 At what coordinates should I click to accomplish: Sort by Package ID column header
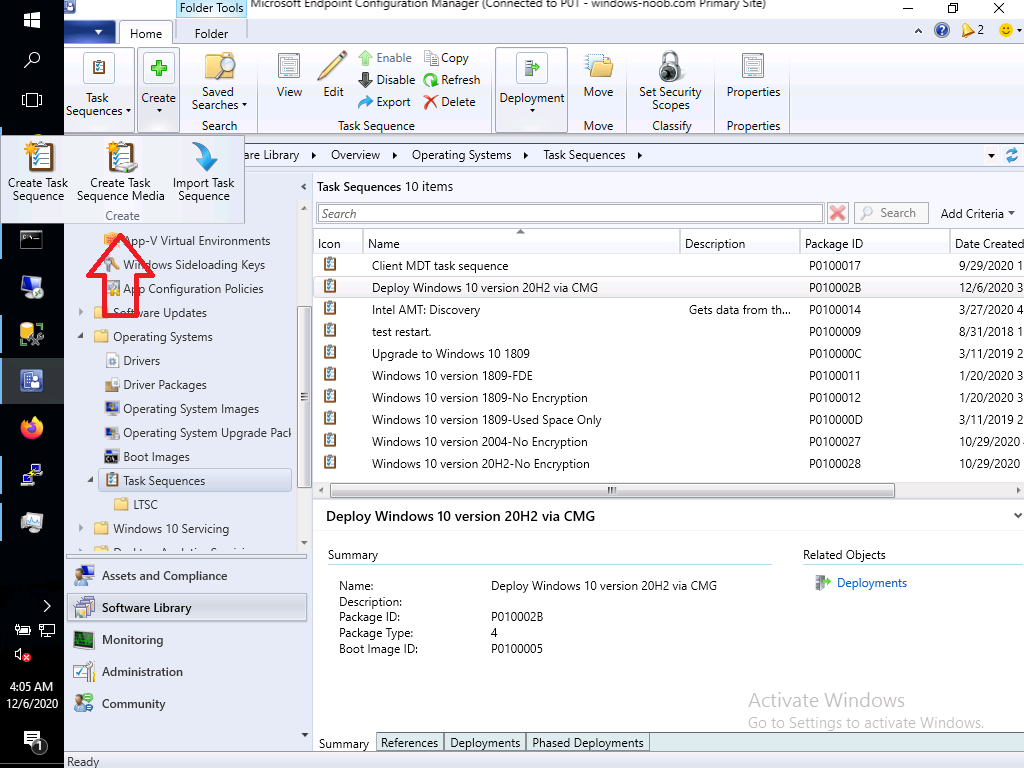874,244
